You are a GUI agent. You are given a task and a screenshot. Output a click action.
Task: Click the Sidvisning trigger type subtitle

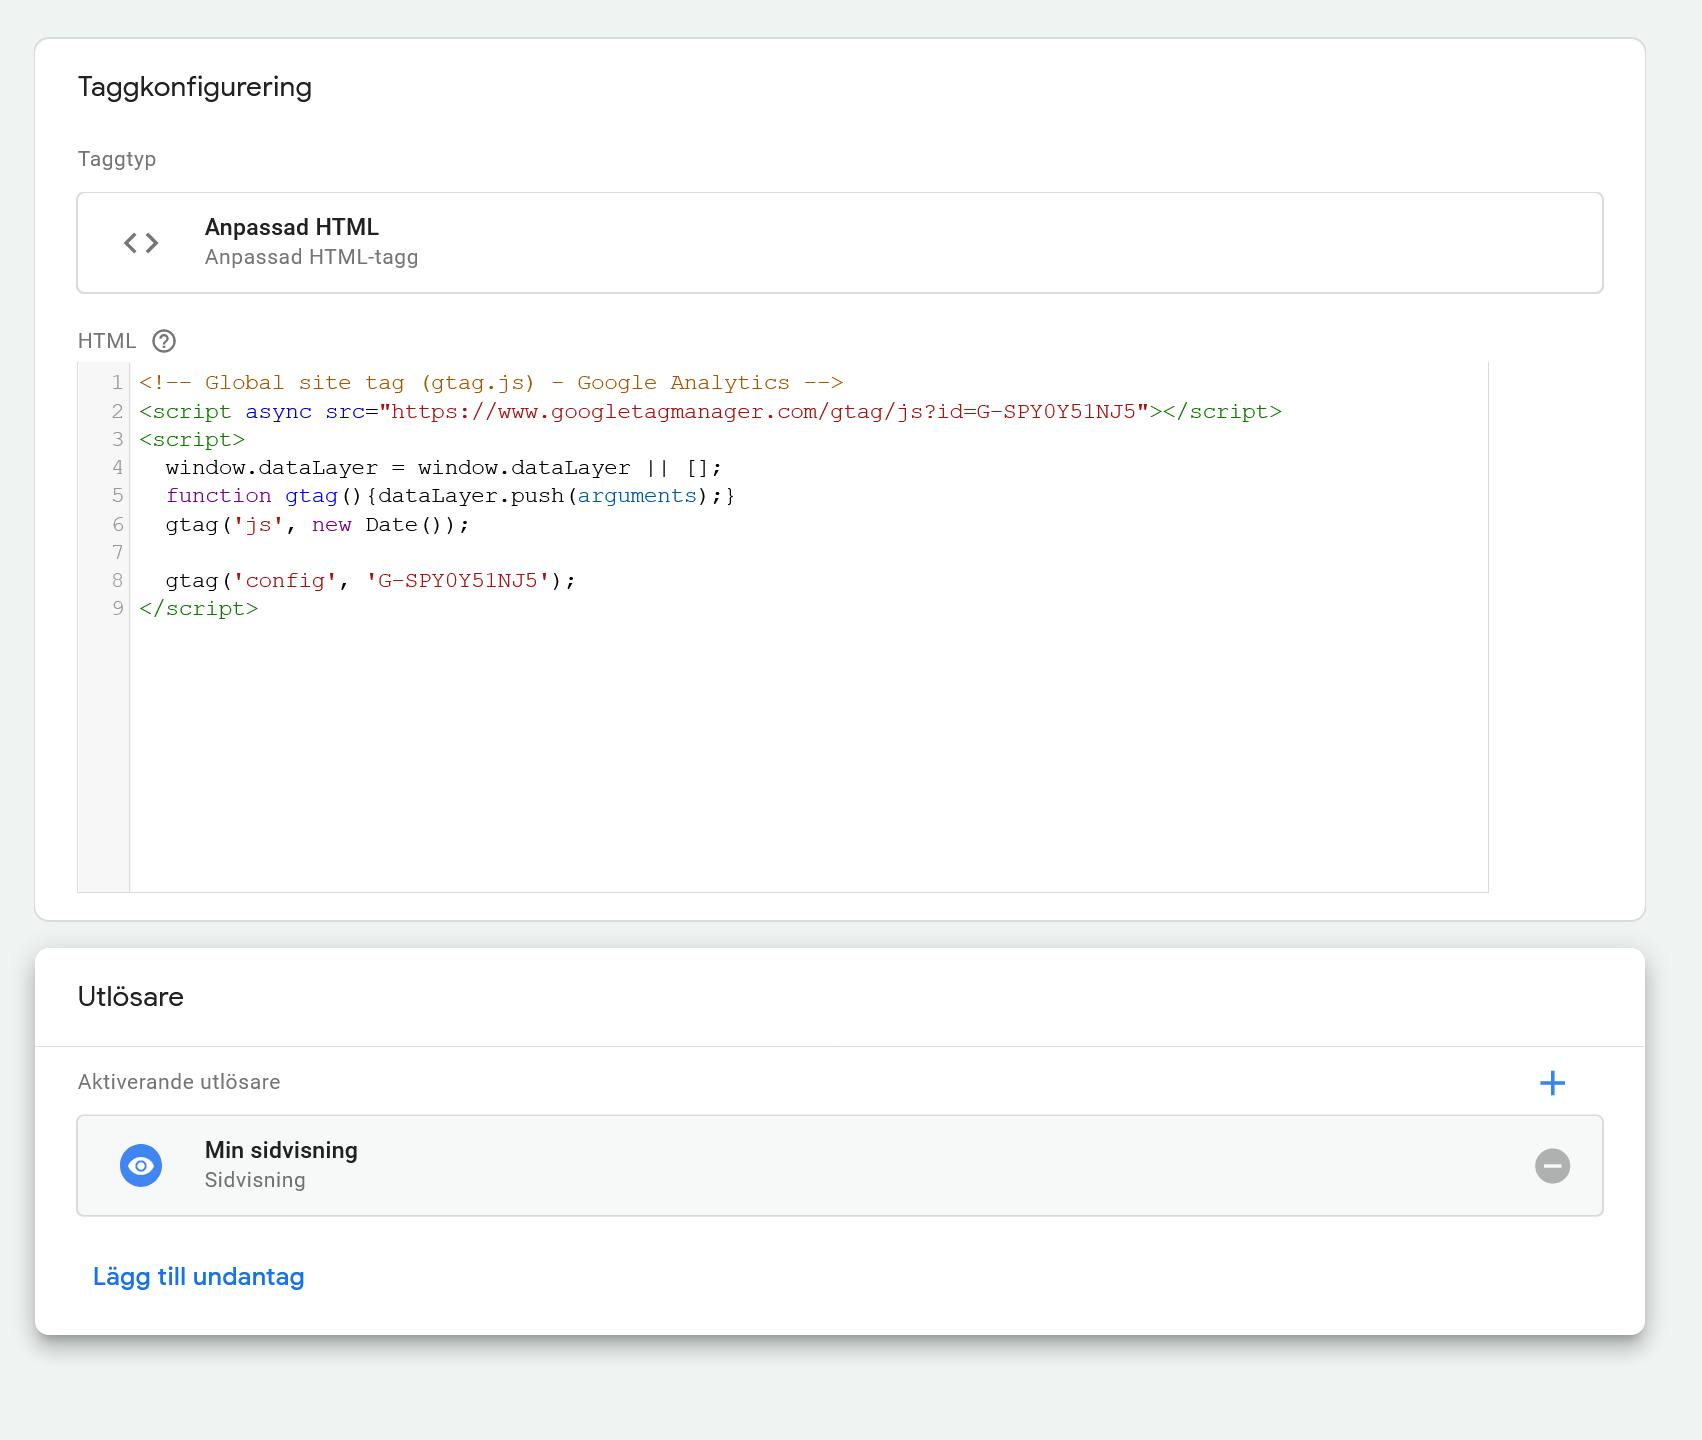click(255, 1180)
